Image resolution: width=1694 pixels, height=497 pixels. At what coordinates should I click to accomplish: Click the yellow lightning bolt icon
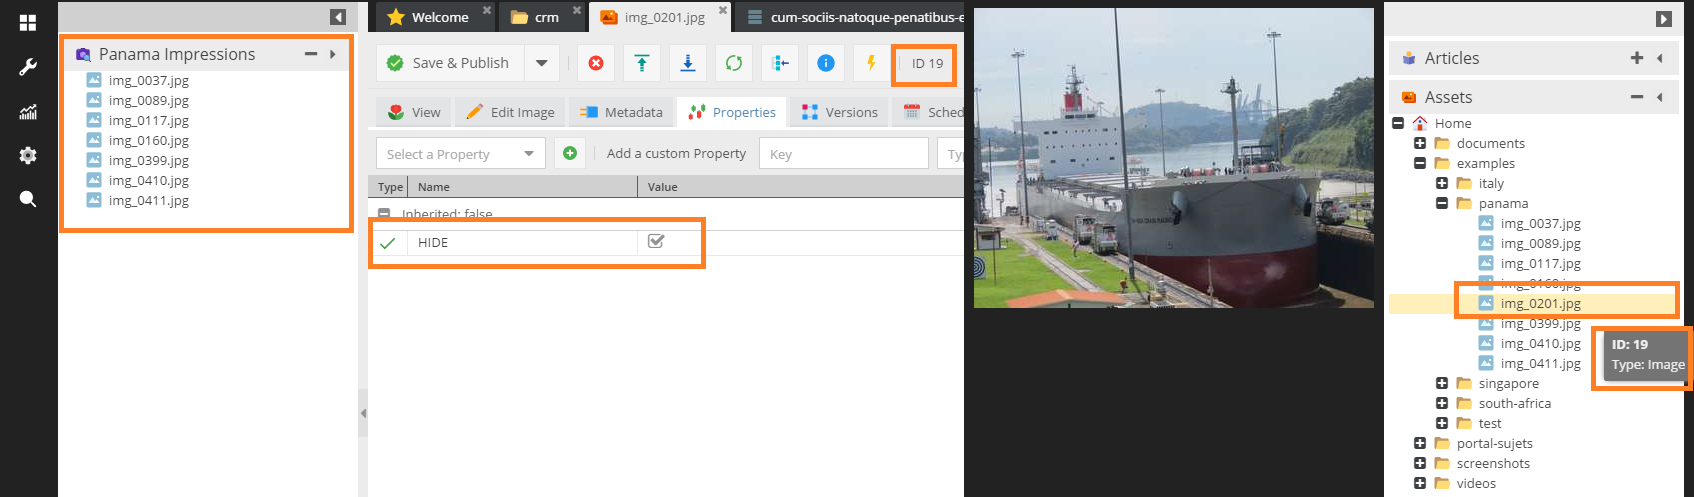pos(871,63)
